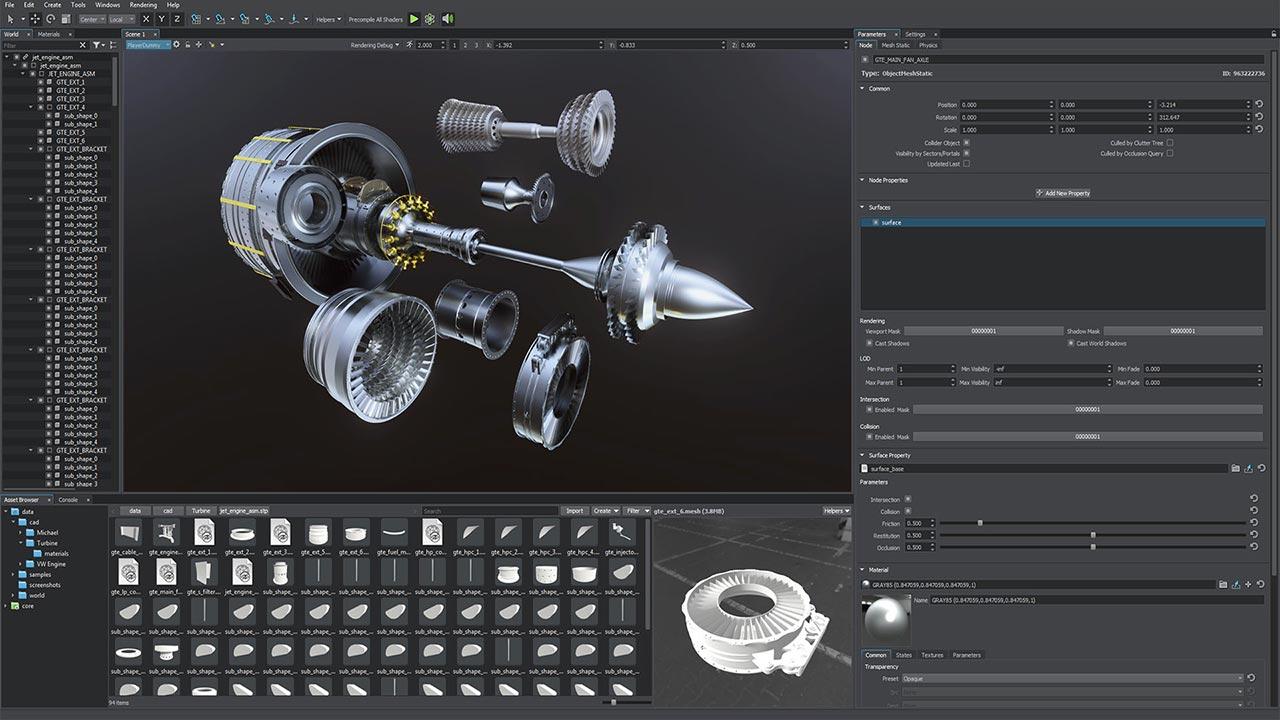The image size is (1280, 720).
Task: Click the lock icon next to PlayerDummy
Action: point(189,45)
